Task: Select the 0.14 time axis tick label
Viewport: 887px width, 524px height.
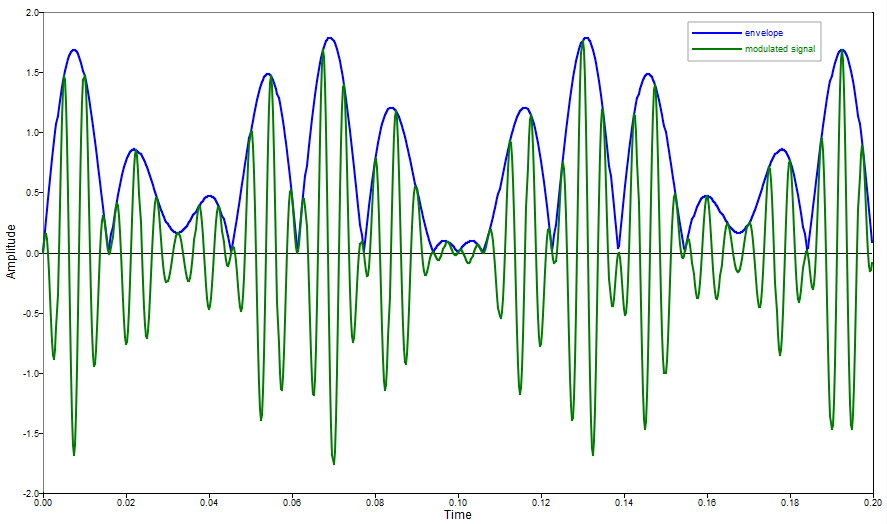Action: pos(623,502)
